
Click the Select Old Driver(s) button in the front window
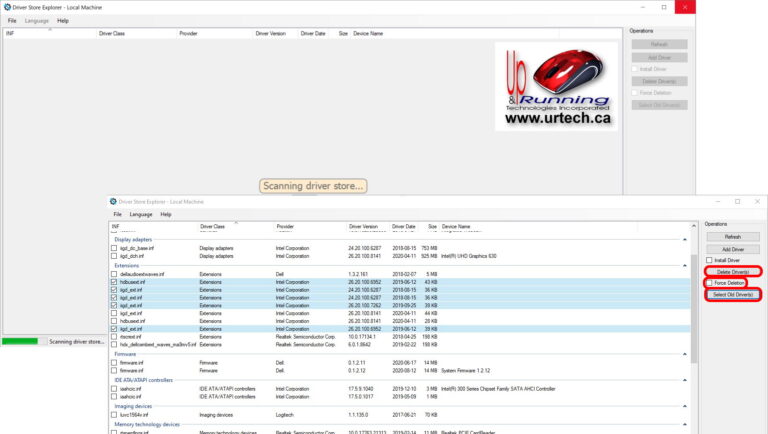(733, 294)
